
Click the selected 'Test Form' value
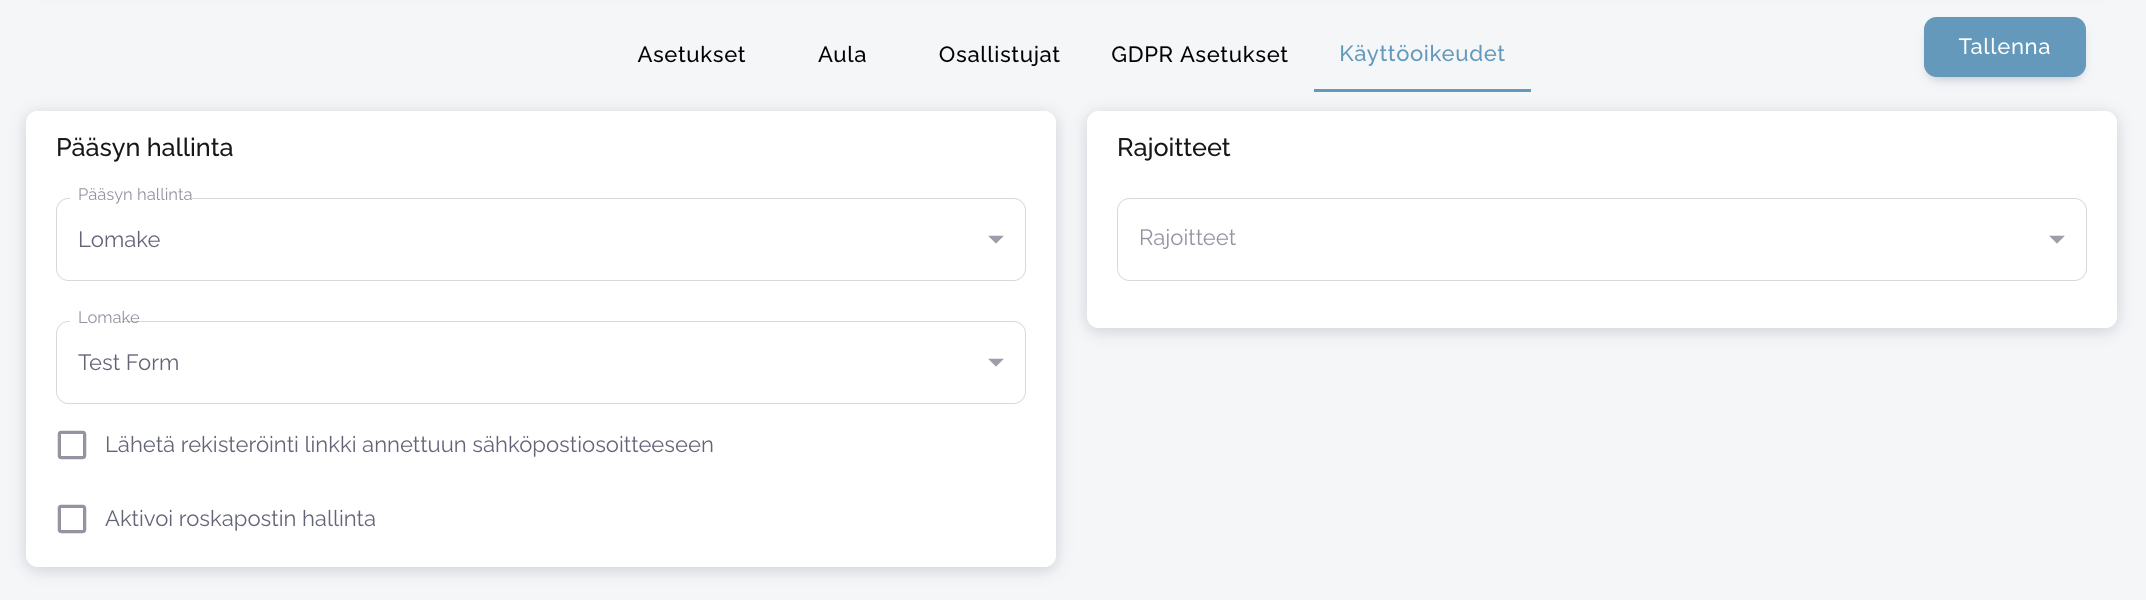pos(129,363)
